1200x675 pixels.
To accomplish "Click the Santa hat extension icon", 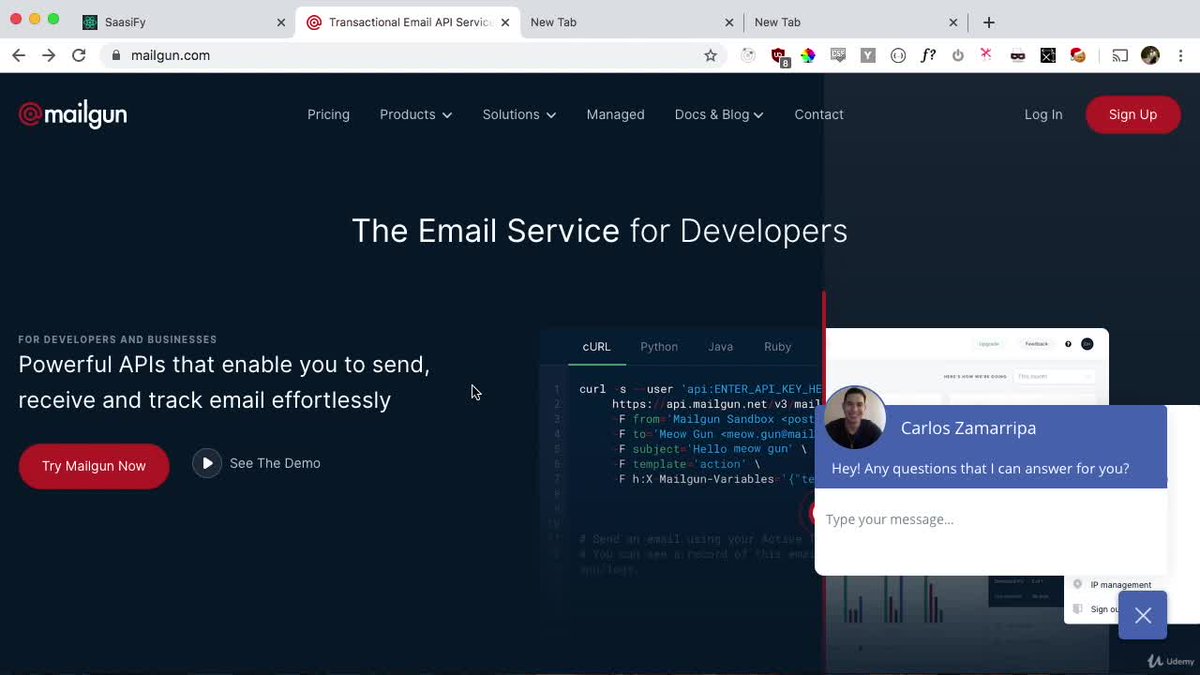I will (1078, 56).
